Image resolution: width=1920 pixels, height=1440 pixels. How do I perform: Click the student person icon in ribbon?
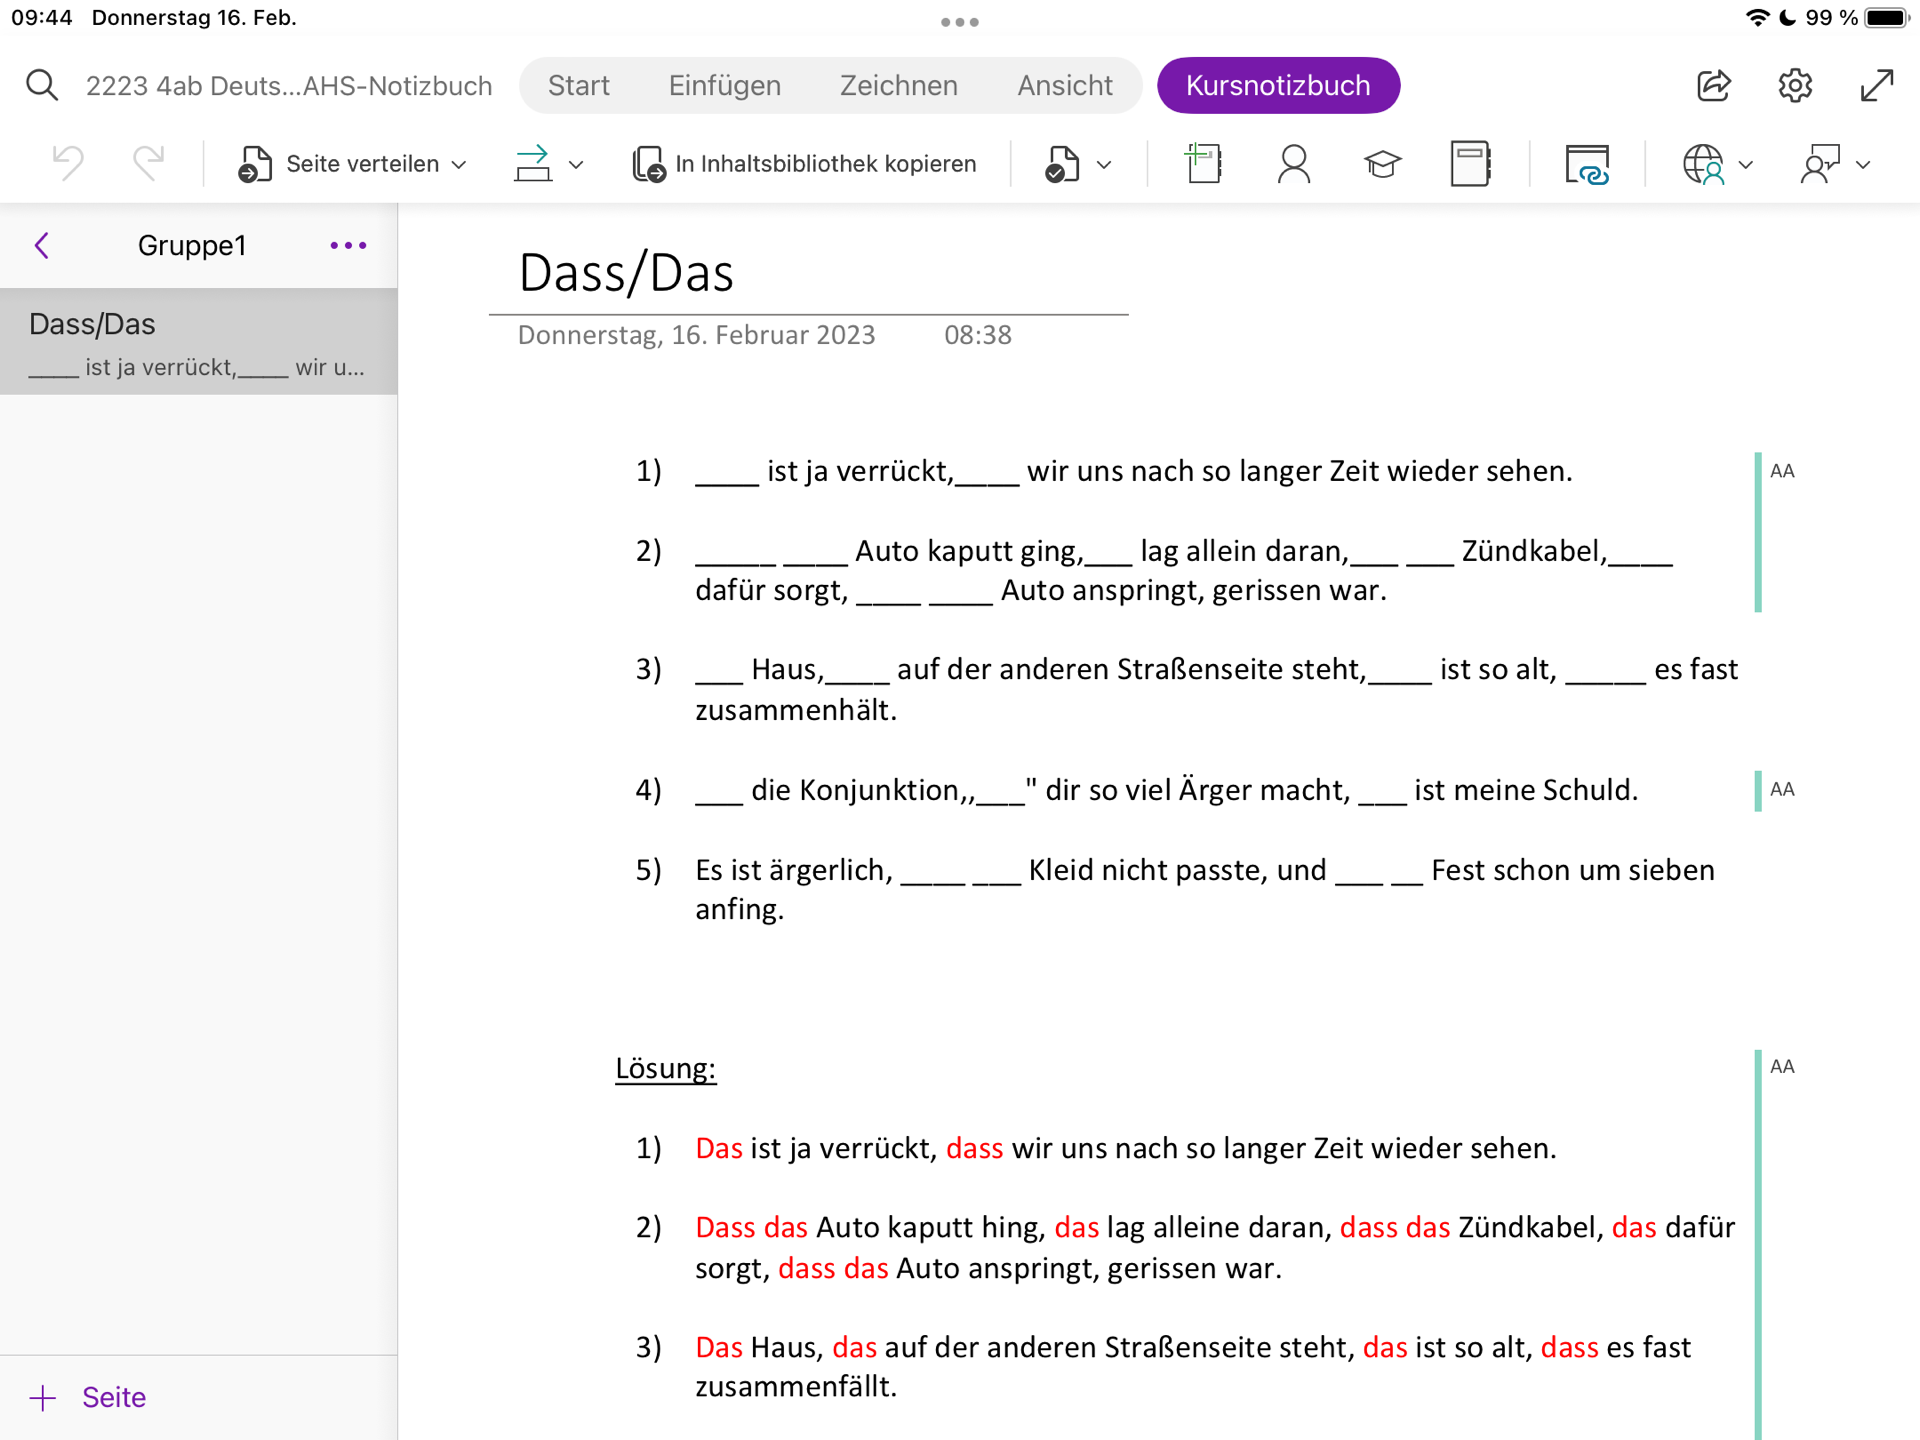(1293, 163)
